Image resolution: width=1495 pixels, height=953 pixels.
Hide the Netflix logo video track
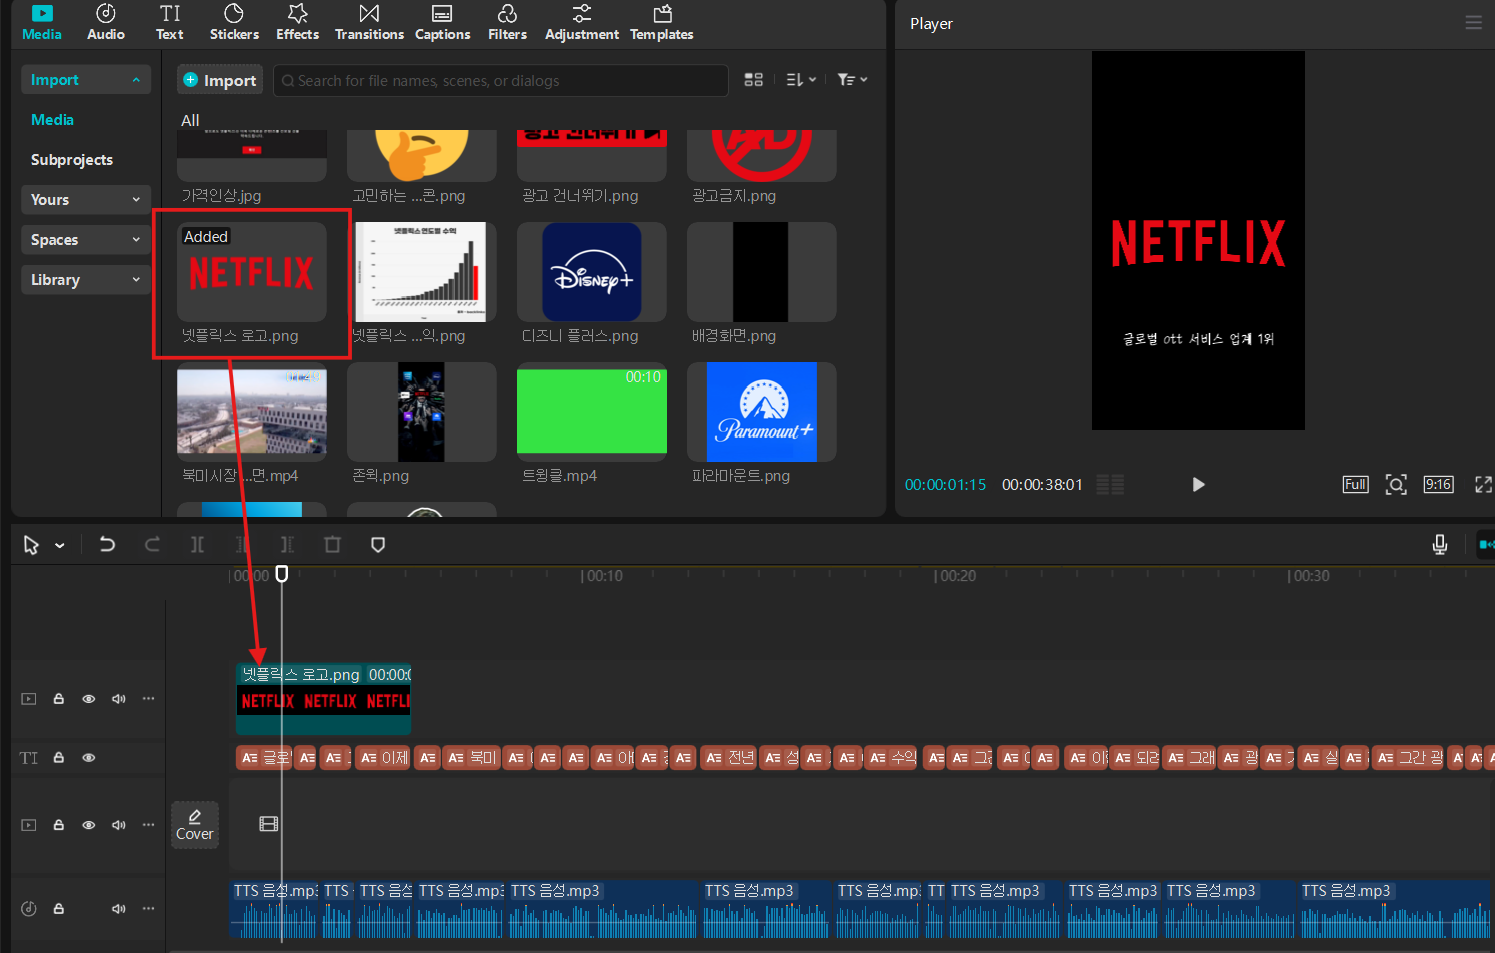(89, 699)
